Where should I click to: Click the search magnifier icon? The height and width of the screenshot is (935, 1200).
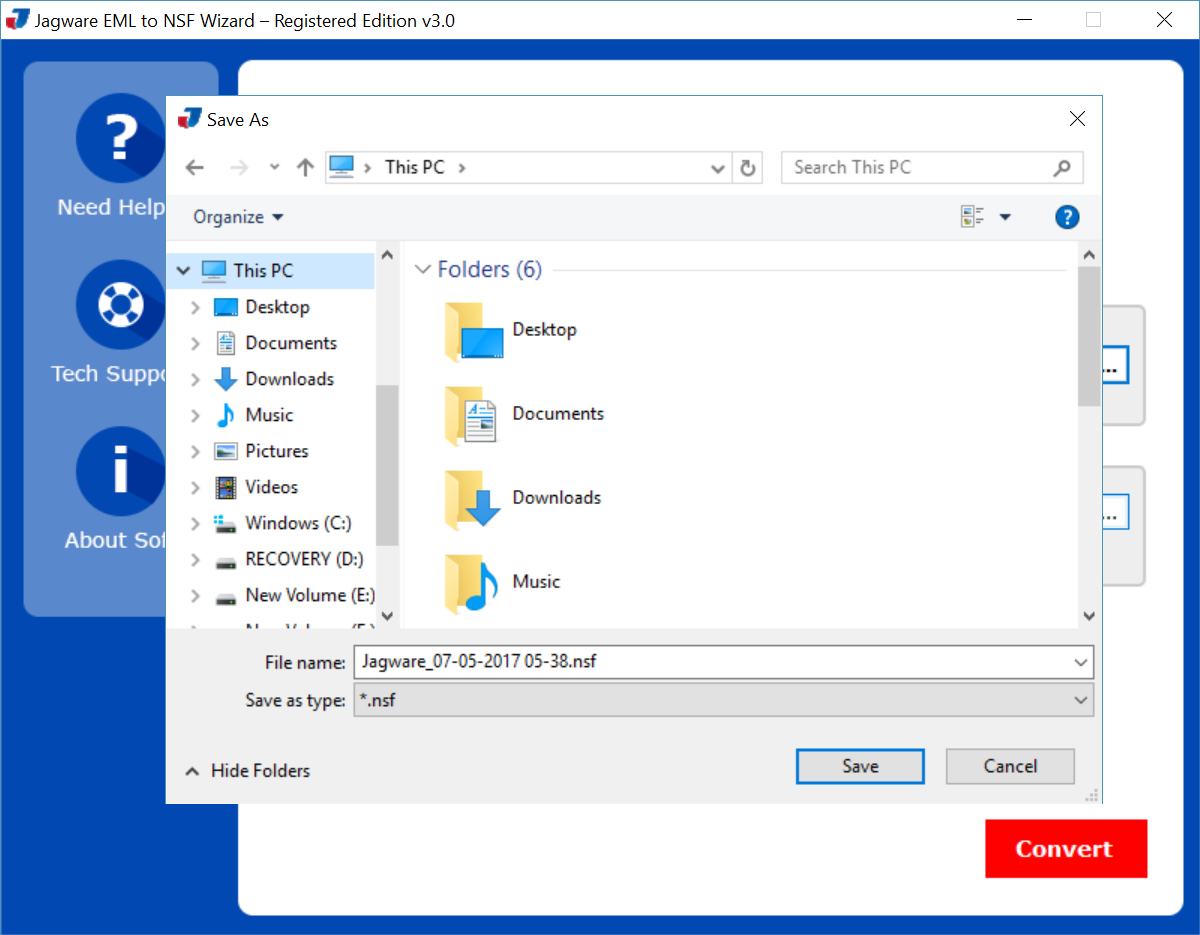tap(1062, 168)
